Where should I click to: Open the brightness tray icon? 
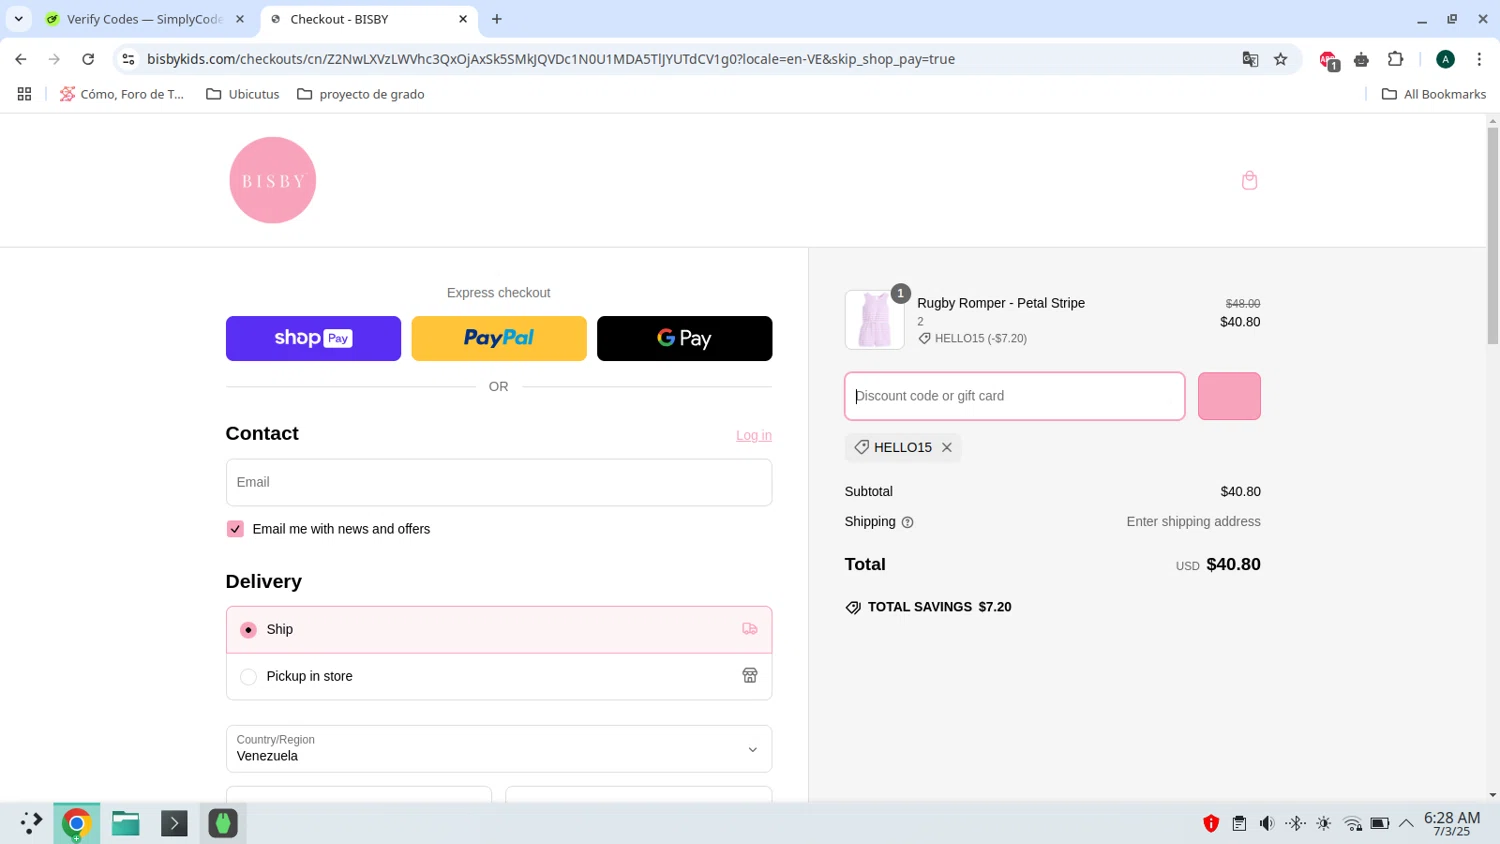pyautogui.click(x=1324, y=824)
